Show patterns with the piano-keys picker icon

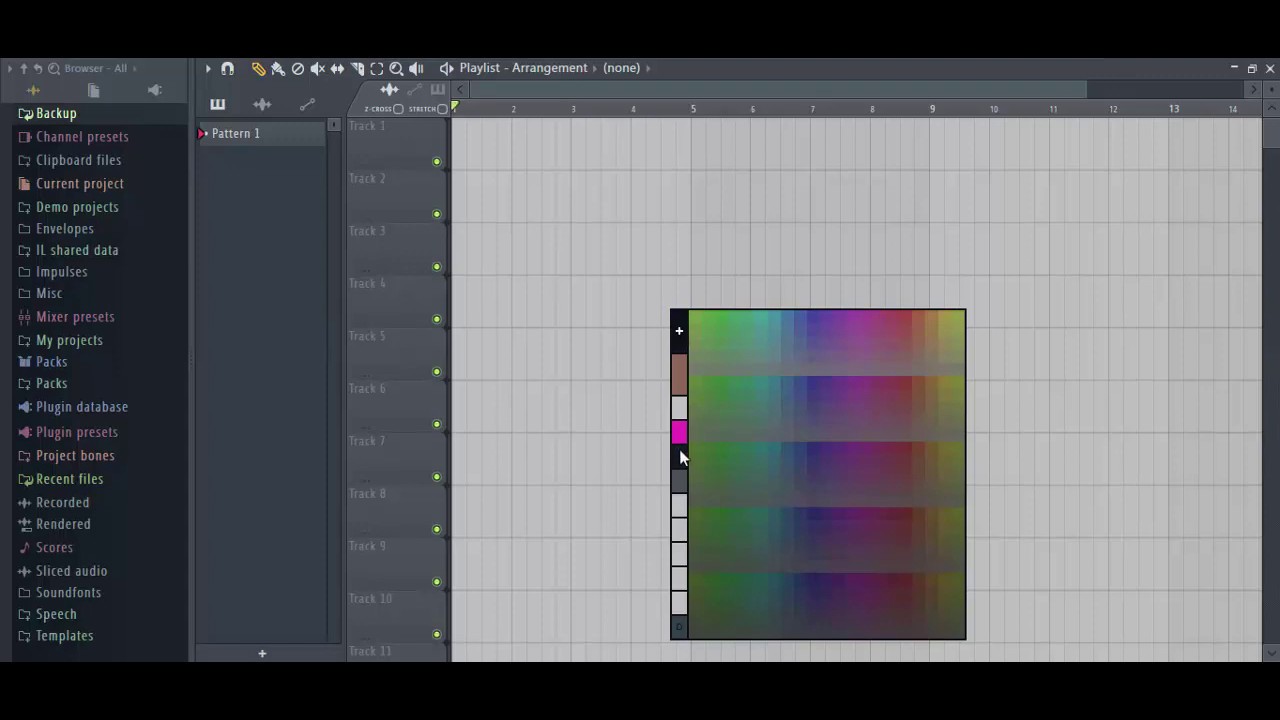(217, 104)
